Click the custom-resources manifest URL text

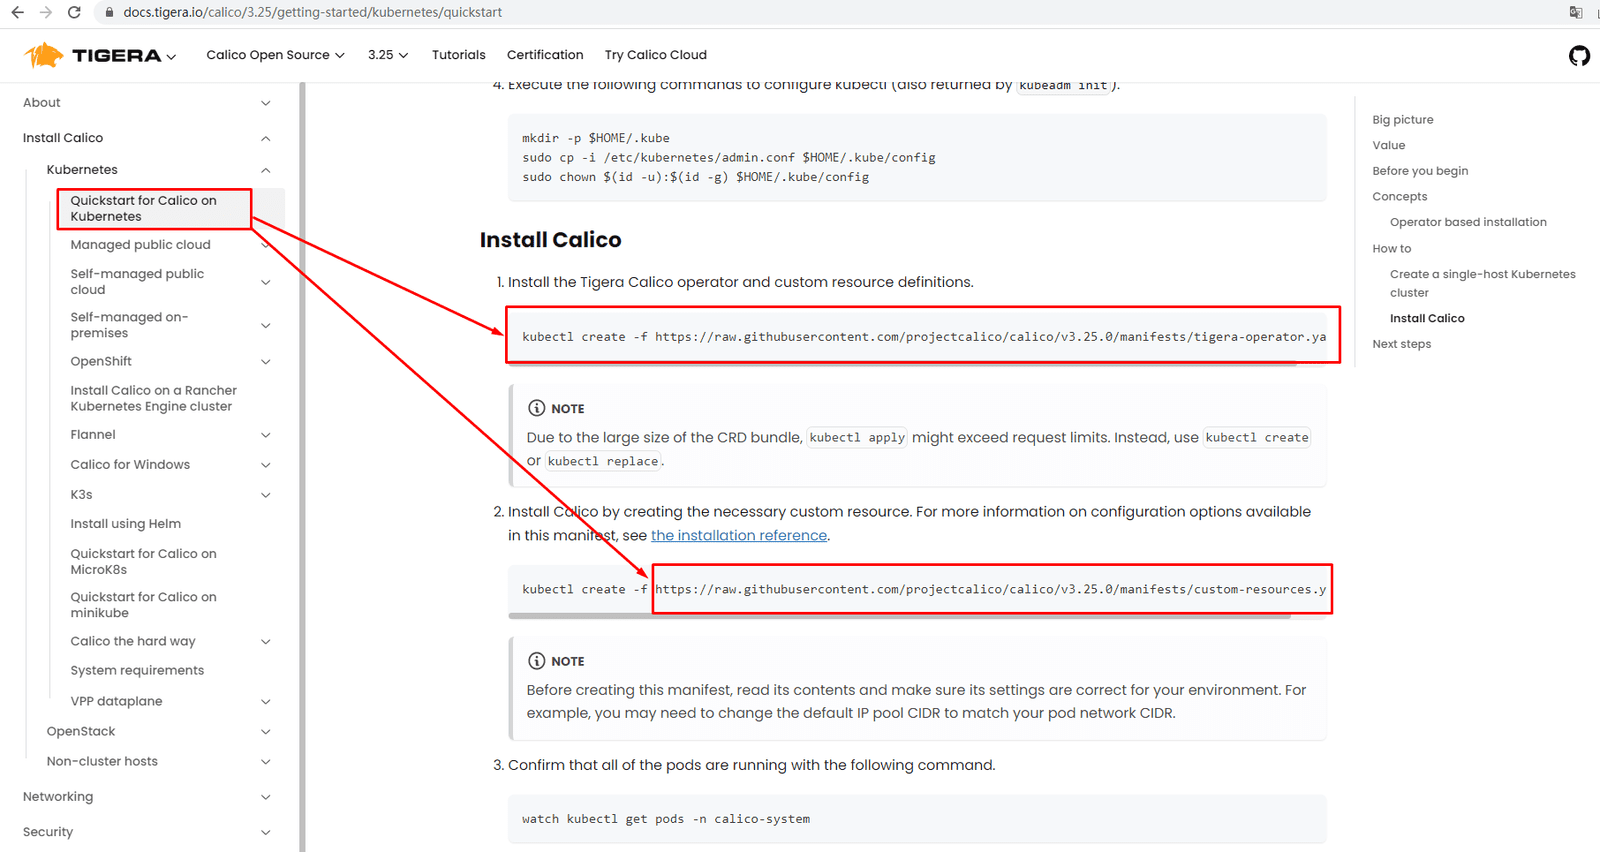pyautogui.click(x=991, y=590)
